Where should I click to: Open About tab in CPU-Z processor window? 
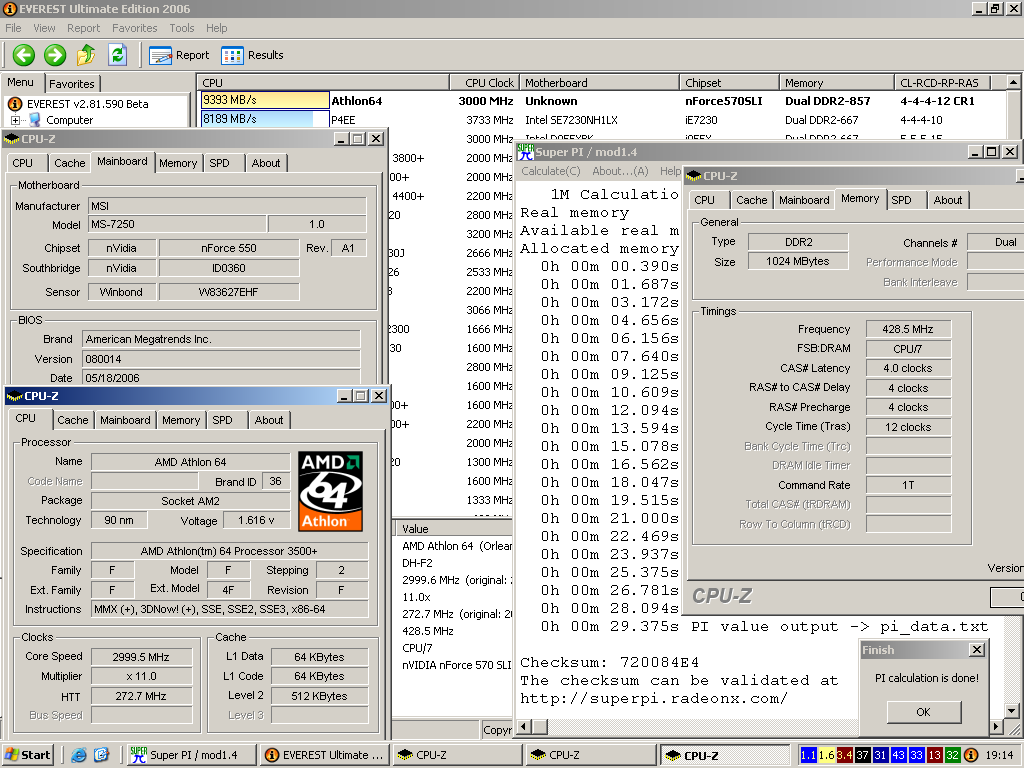(269, 421)
